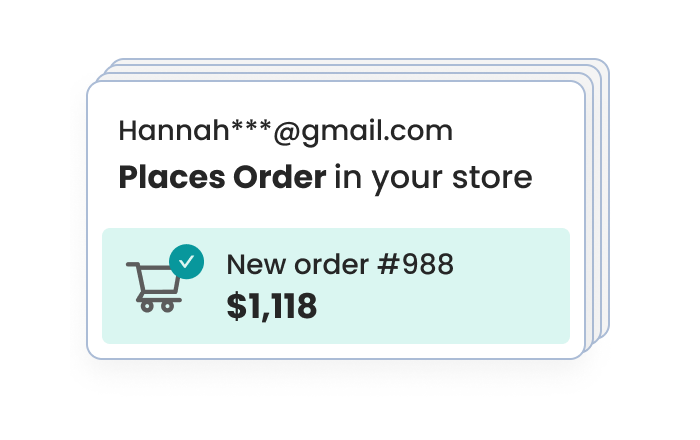This screenshot has height=440, width=700.
Task: Click the bold "Places Order" text
Action: tap(222, 178)
